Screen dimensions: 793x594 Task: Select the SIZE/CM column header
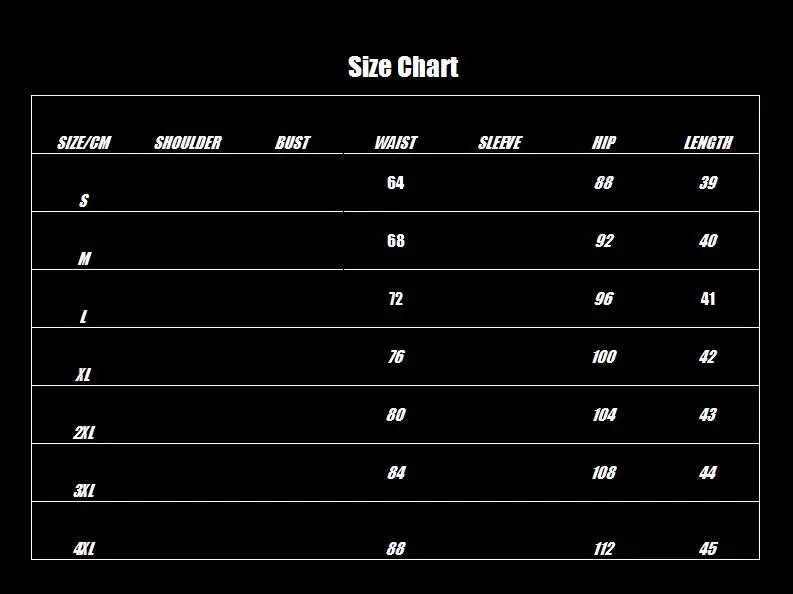click(84, 143)
